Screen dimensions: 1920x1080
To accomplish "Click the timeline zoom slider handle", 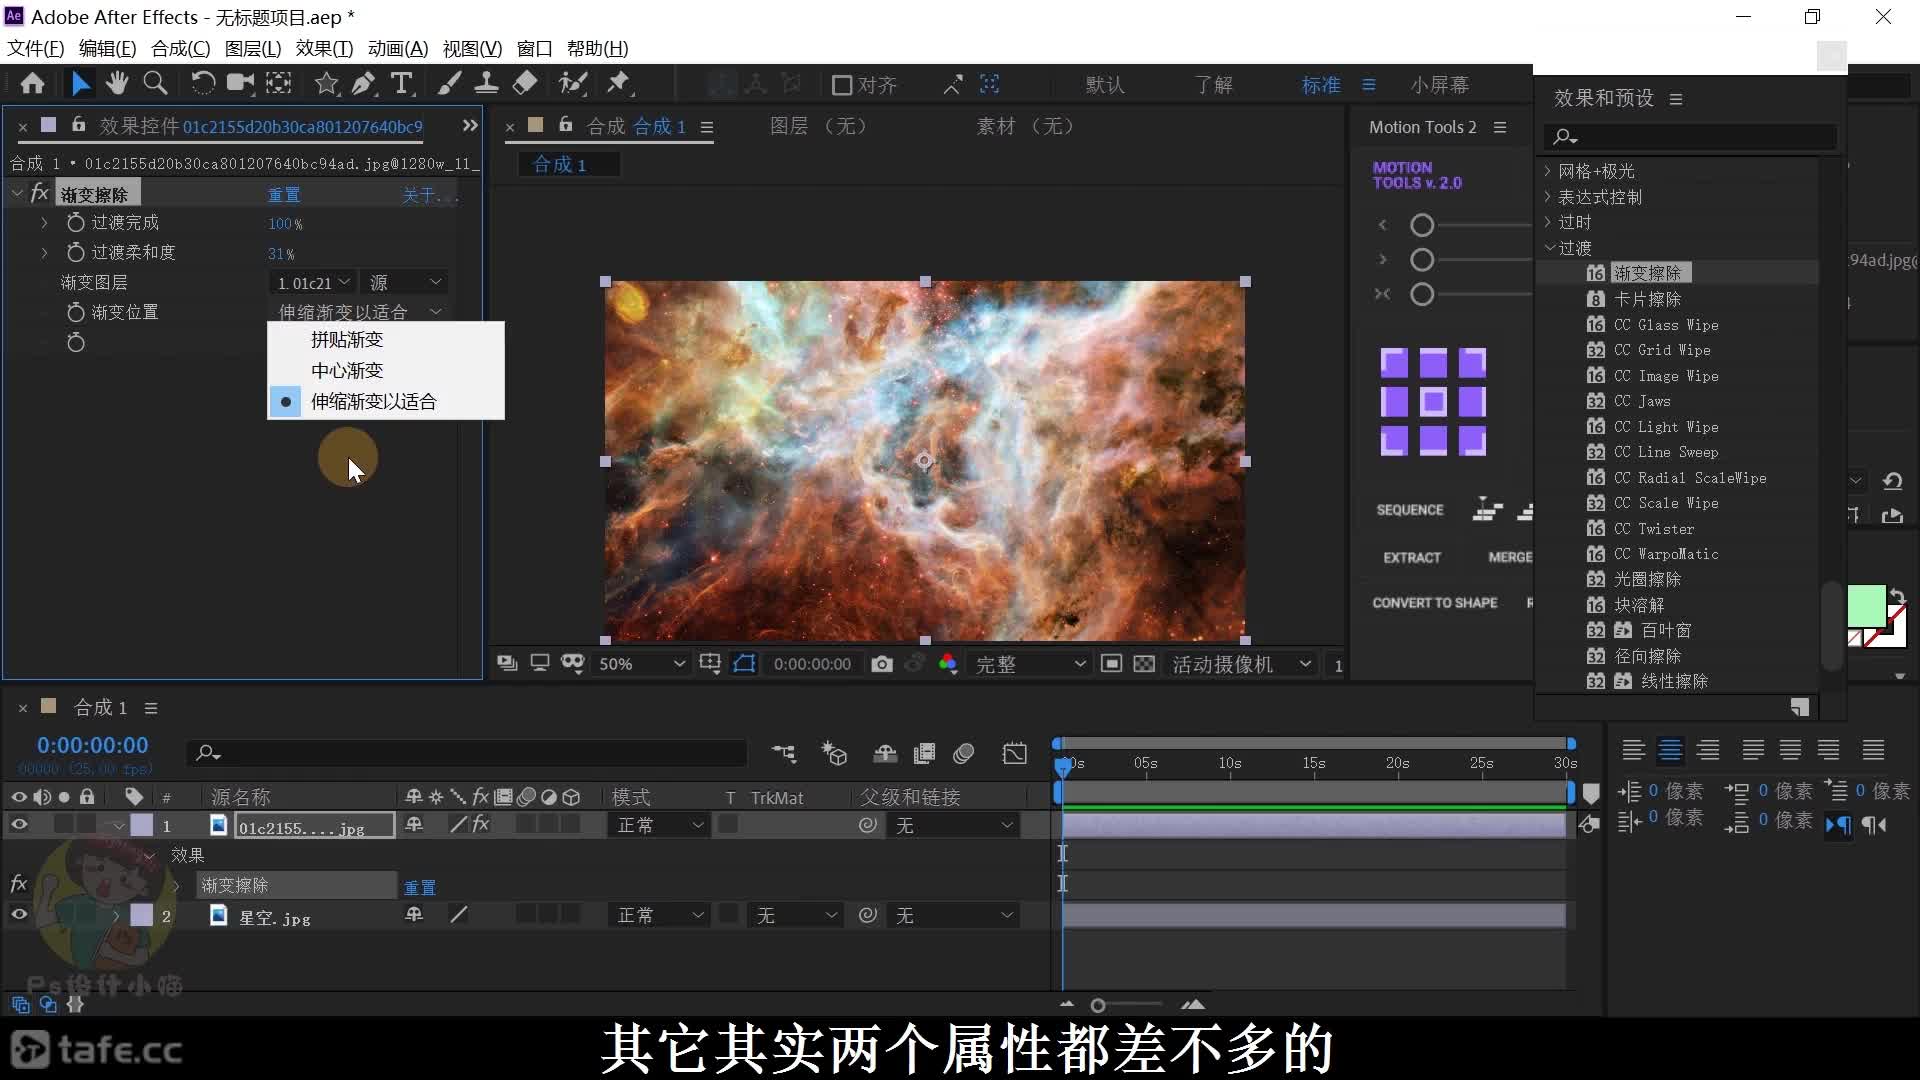I will point(1098,1005).
